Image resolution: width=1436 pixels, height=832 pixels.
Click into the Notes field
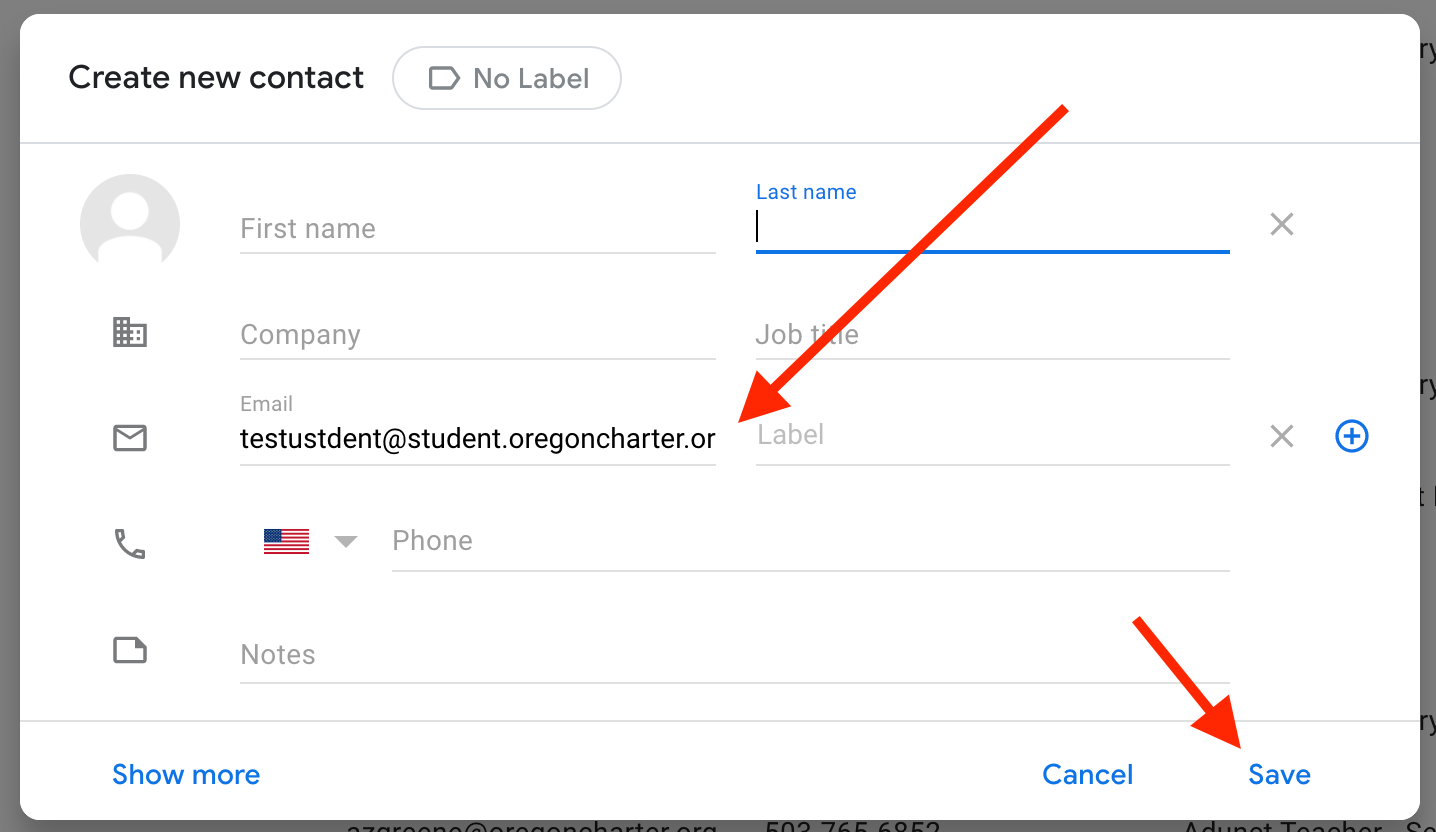click(x=734, y=655)
